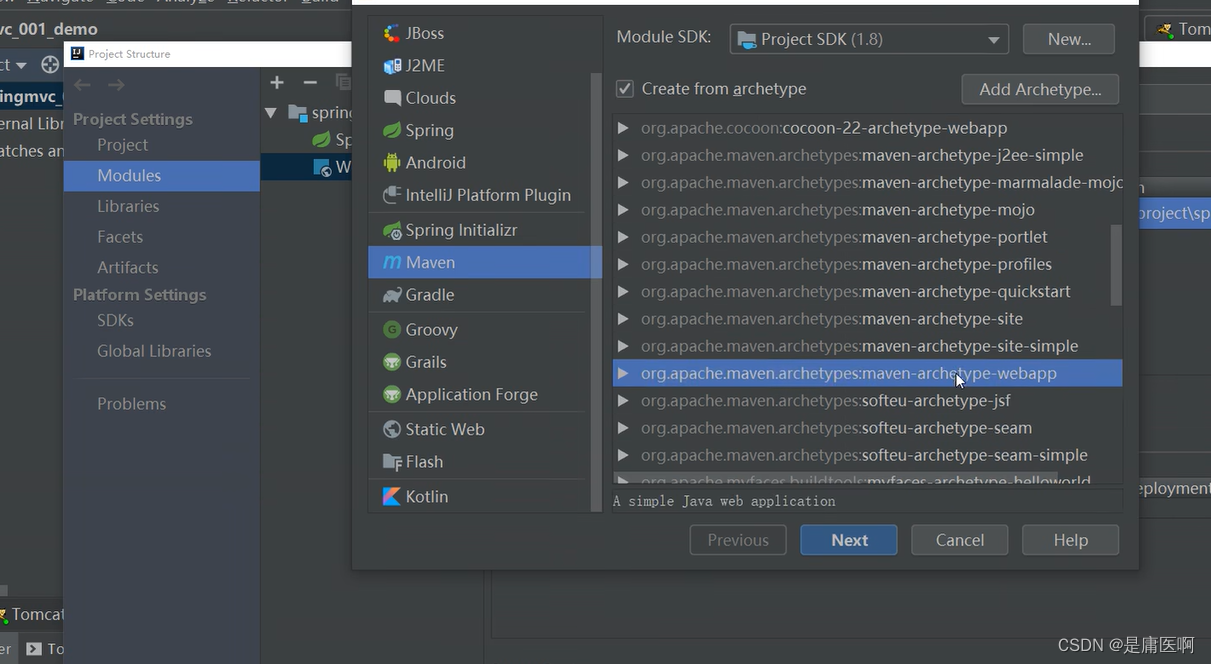
Task: Choose the Gradle elephant icon
Action: [x=392, y=295]
